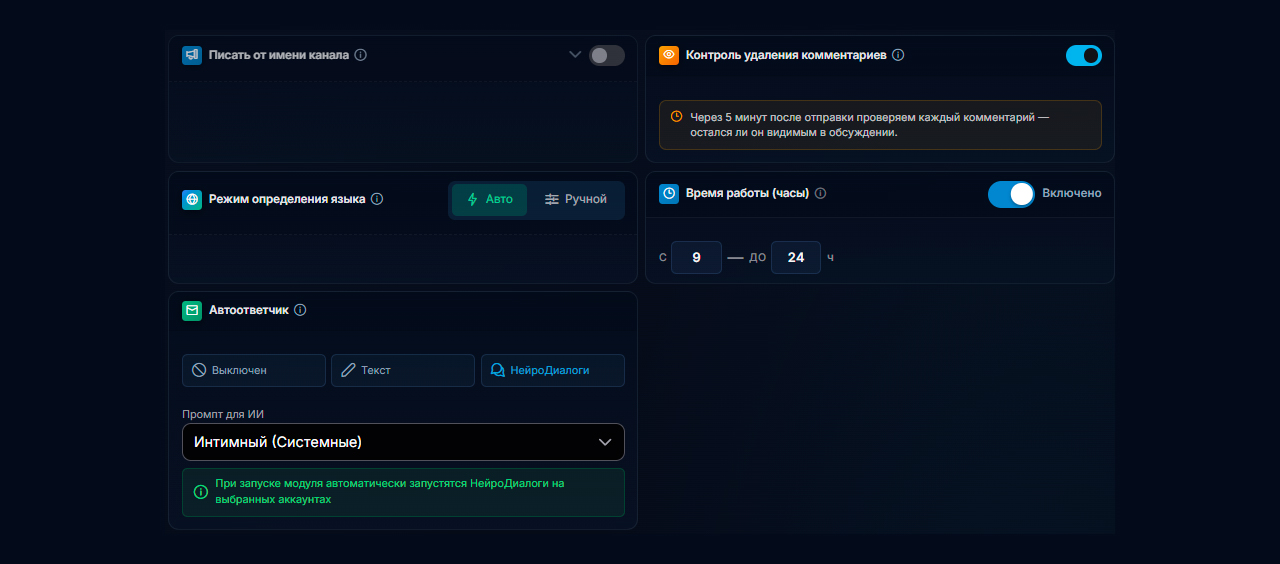
Task: Click the info icon in the green НейроДиалоги notice
Action: coord(201,492)
